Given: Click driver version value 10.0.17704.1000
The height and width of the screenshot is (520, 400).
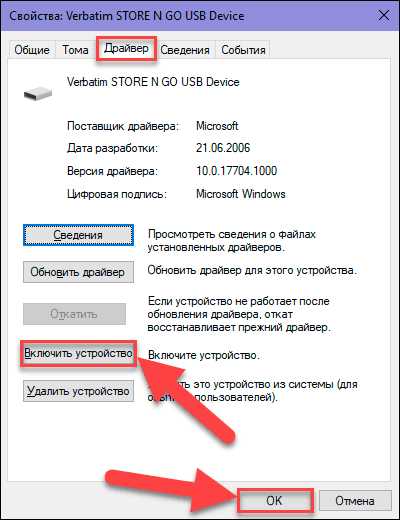Looking at the screenshot, I should [236, 171].
